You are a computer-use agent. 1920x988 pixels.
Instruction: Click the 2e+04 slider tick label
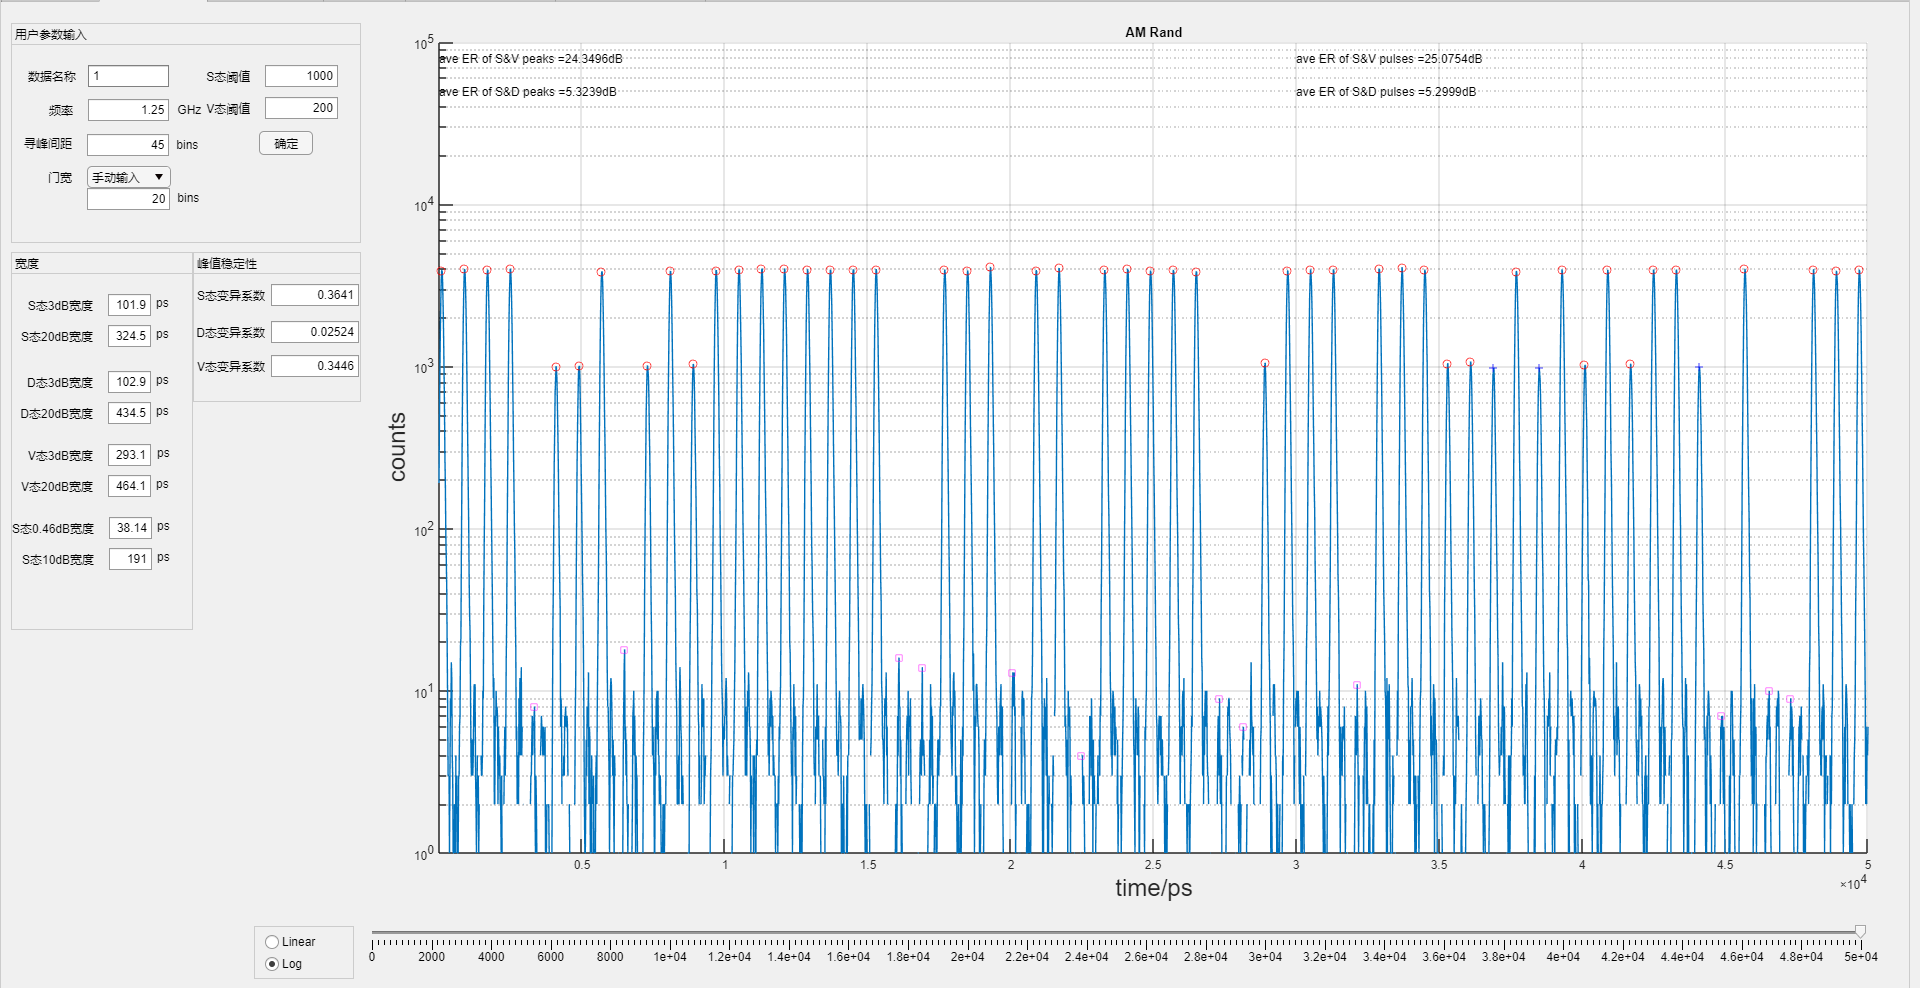click(x=967, y=957)
